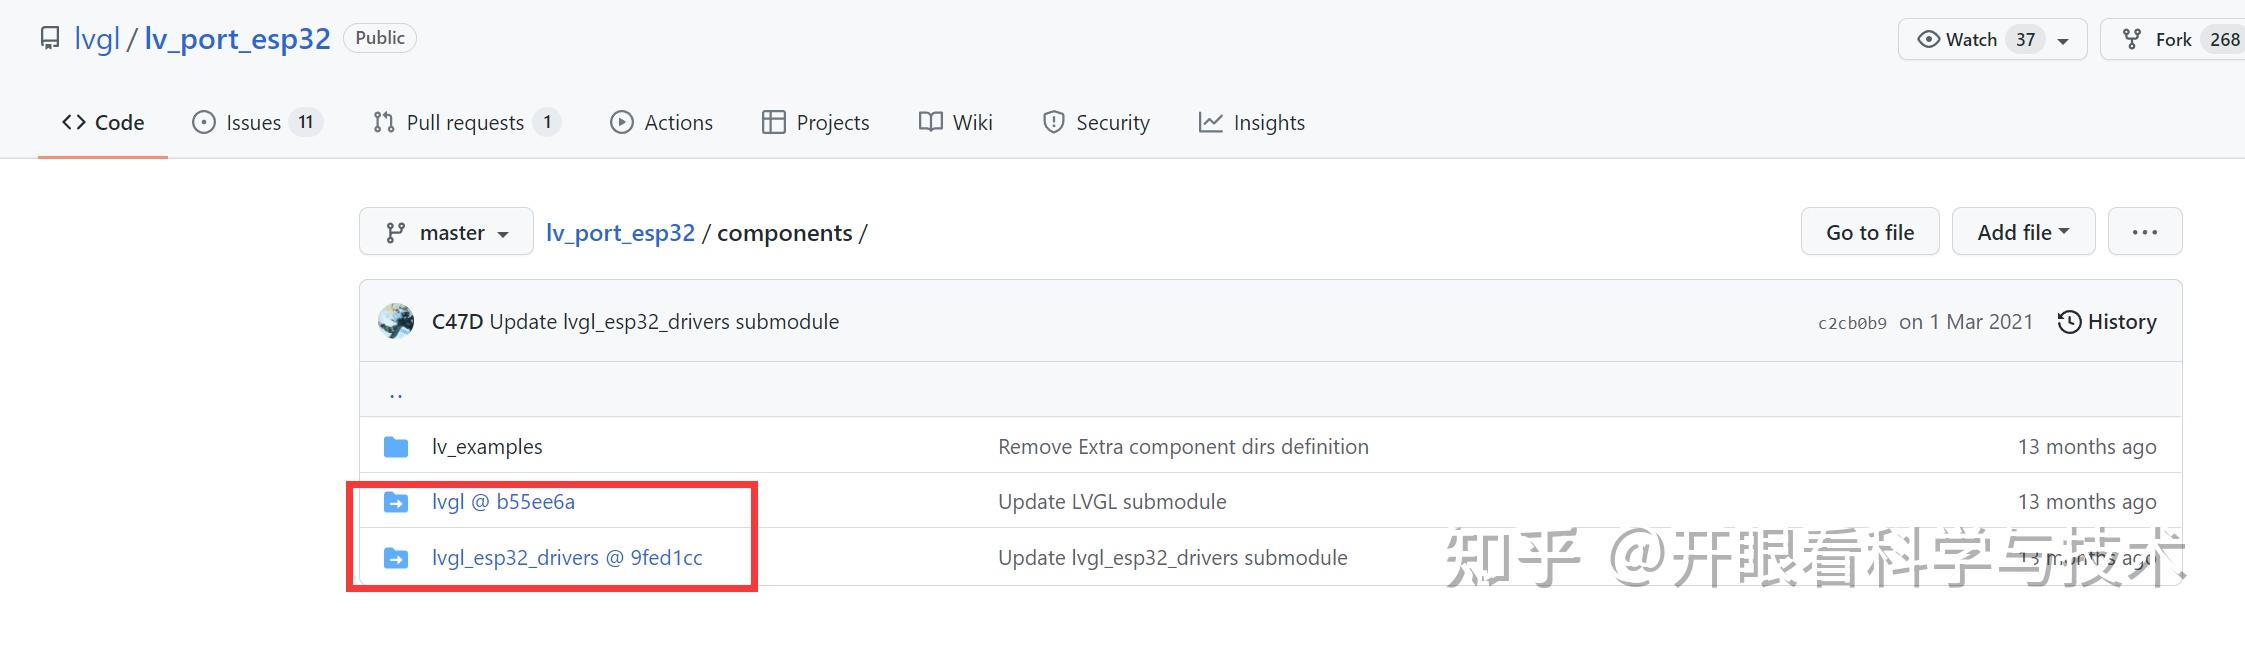This screenshot has height=648, width=2245.
Task: Open the lvgl_esp32_drivers @ 9fed1cc link
Action: pyautogui.click(x=567, y=558)
